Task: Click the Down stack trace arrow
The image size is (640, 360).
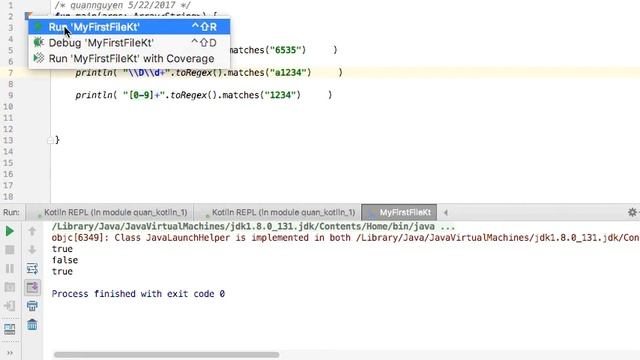Action: click(32, 250)
